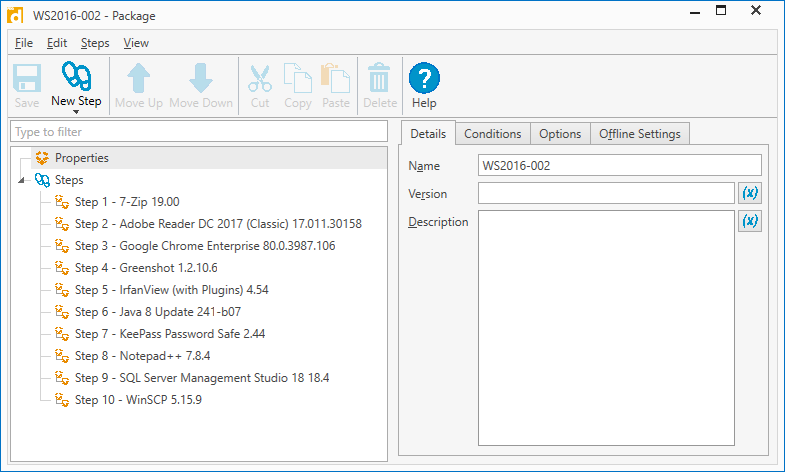Focus the Type to filter field
The height and width of the screenshot is (472, 785).
pyautogui.click(x=199, y=132)
